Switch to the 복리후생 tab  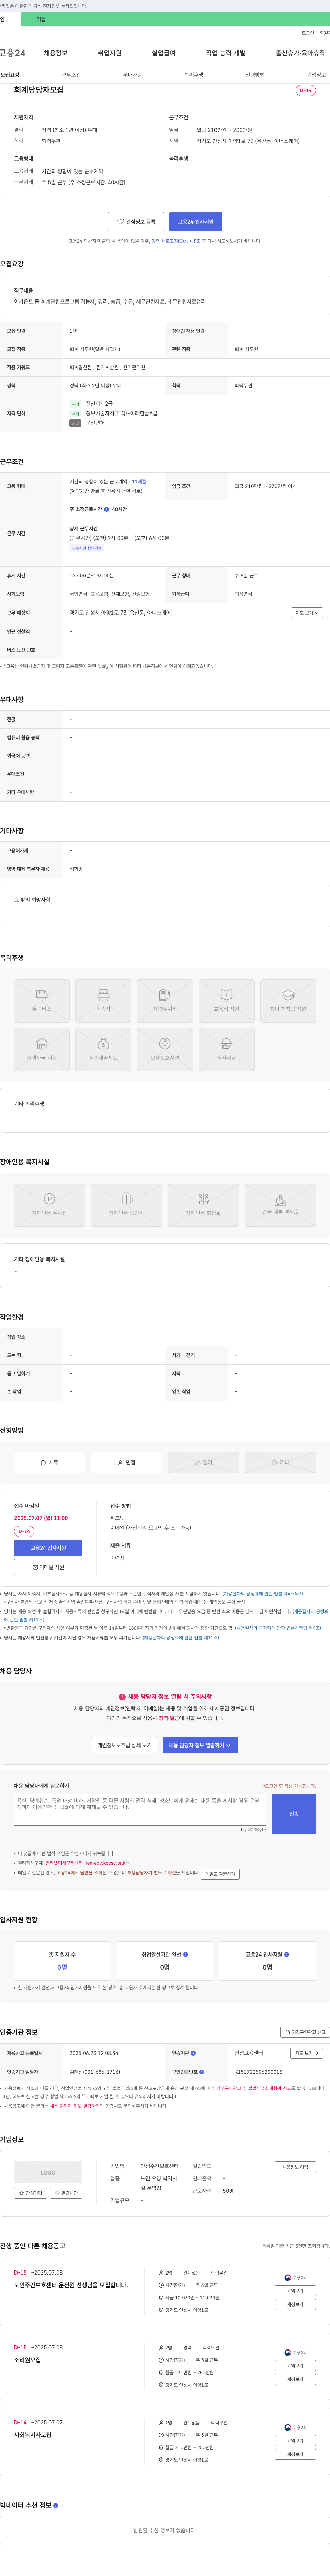194,75
